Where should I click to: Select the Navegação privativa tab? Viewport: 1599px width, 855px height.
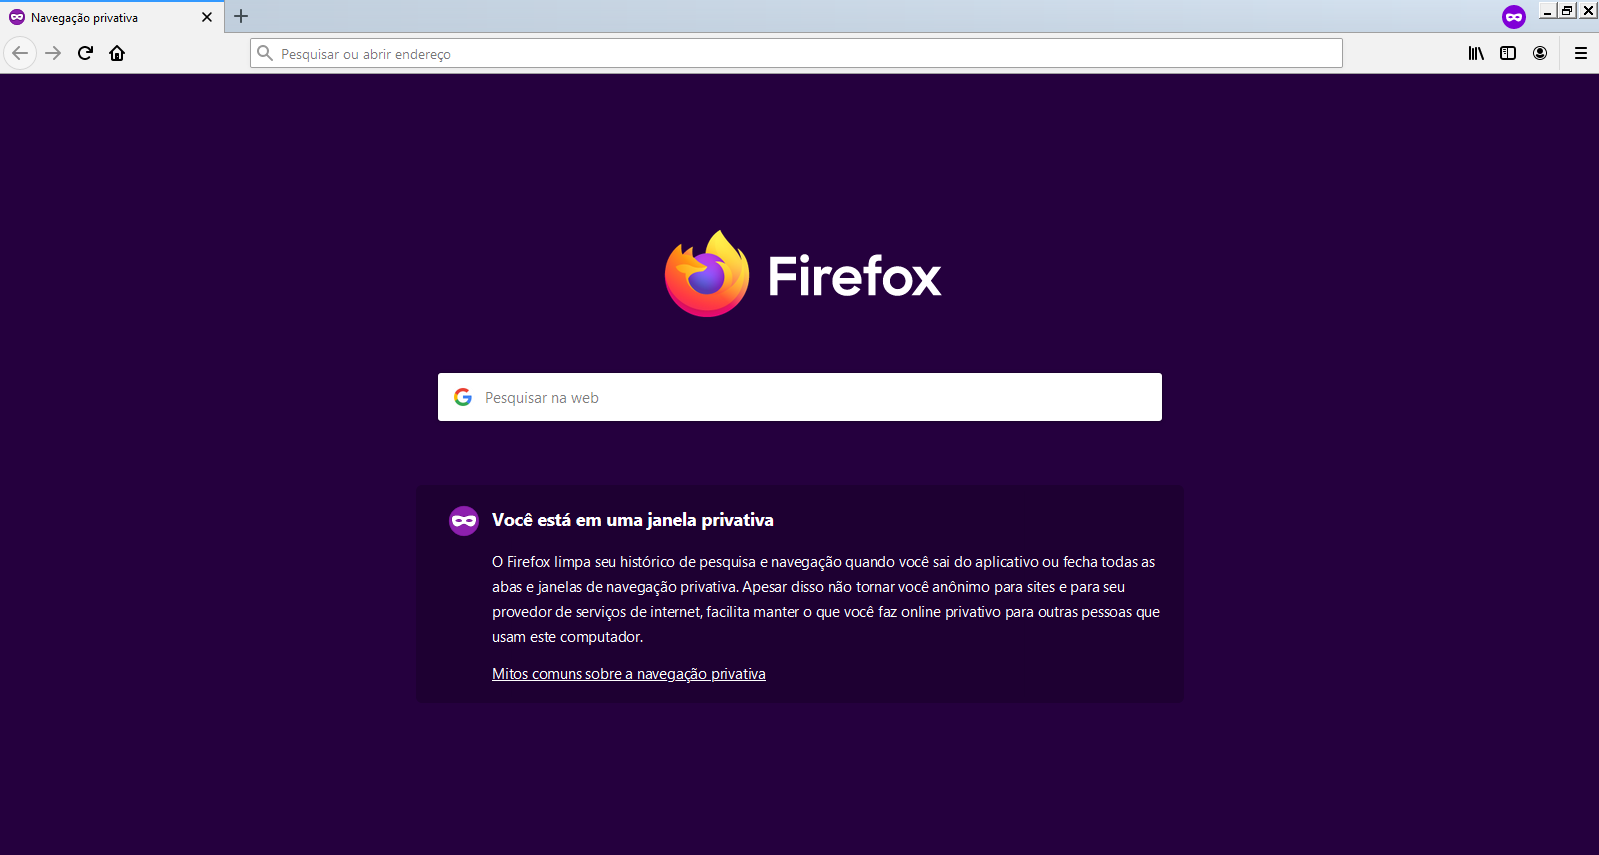pyautogui.click(x=112, y=17)
